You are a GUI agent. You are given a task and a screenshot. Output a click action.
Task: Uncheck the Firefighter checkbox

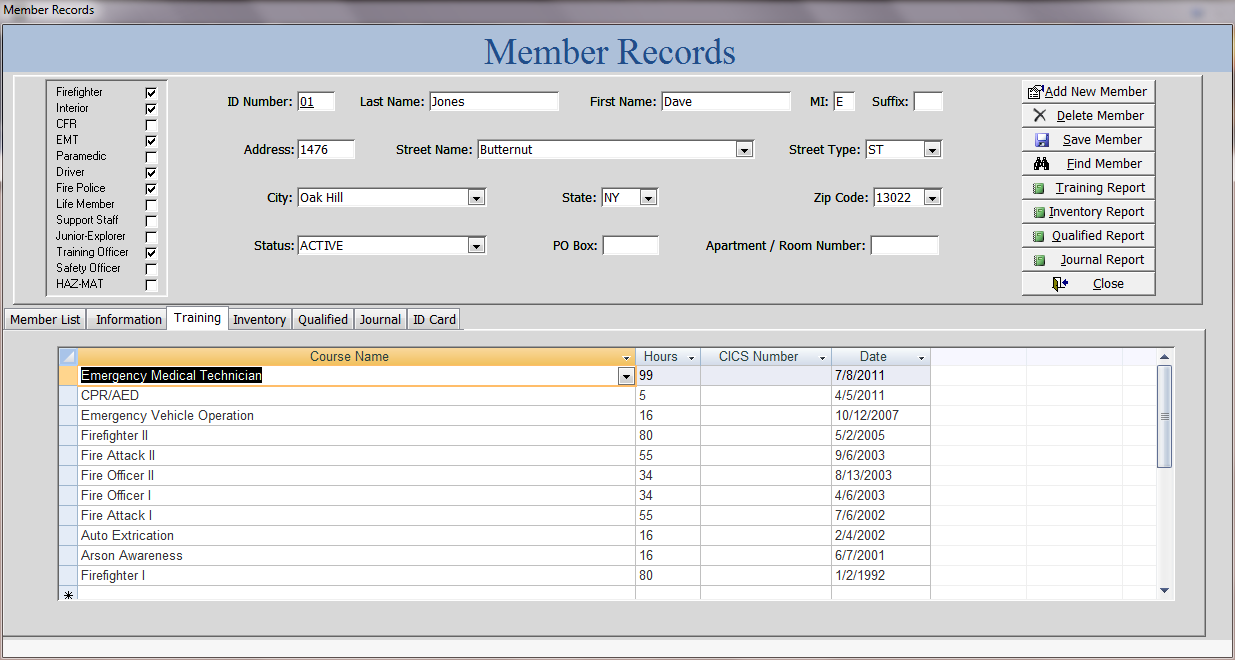point(151,93)
